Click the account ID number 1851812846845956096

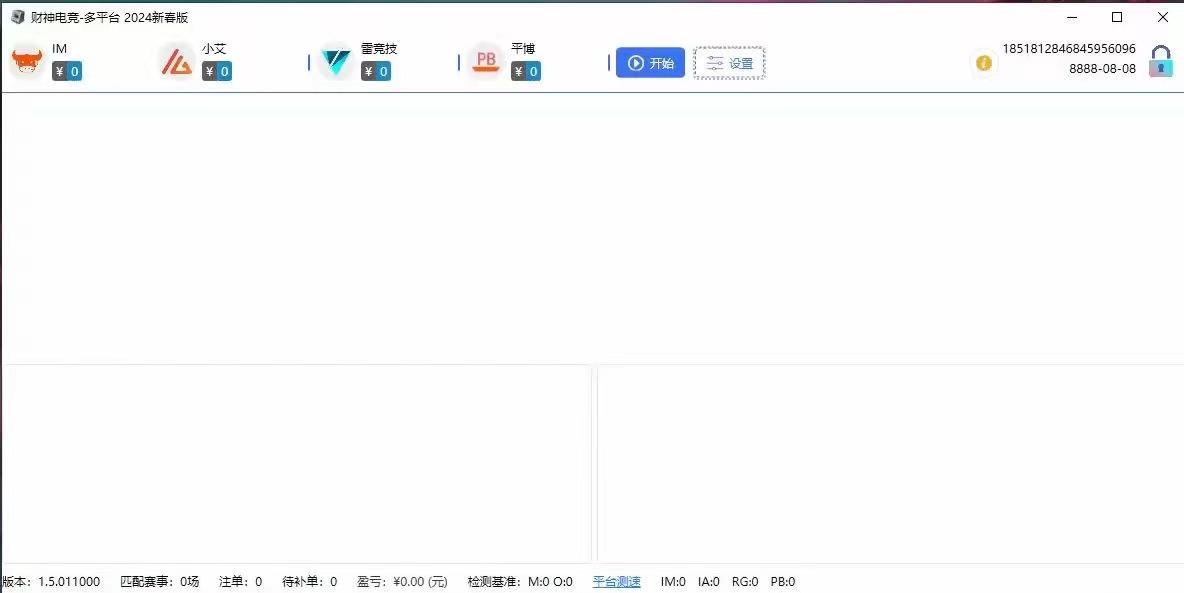[1069, 48]
